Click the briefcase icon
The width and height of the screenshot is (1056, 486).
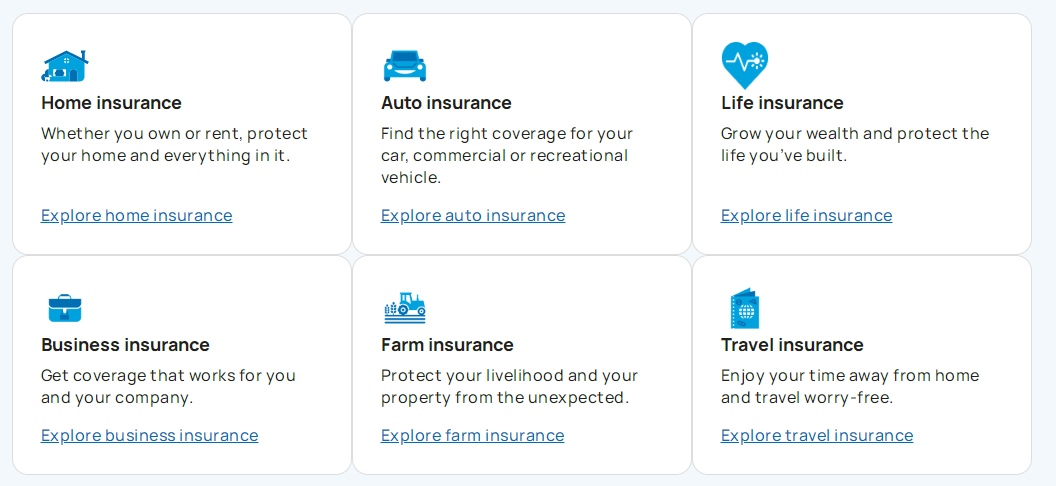coord(65,308)
